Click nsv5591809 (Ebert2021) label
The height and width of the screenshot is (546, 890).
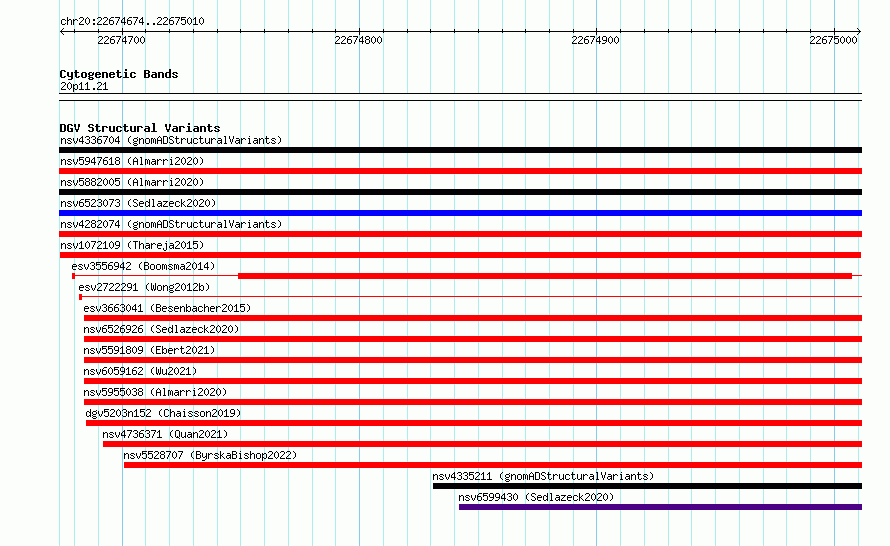click(149, 350)
